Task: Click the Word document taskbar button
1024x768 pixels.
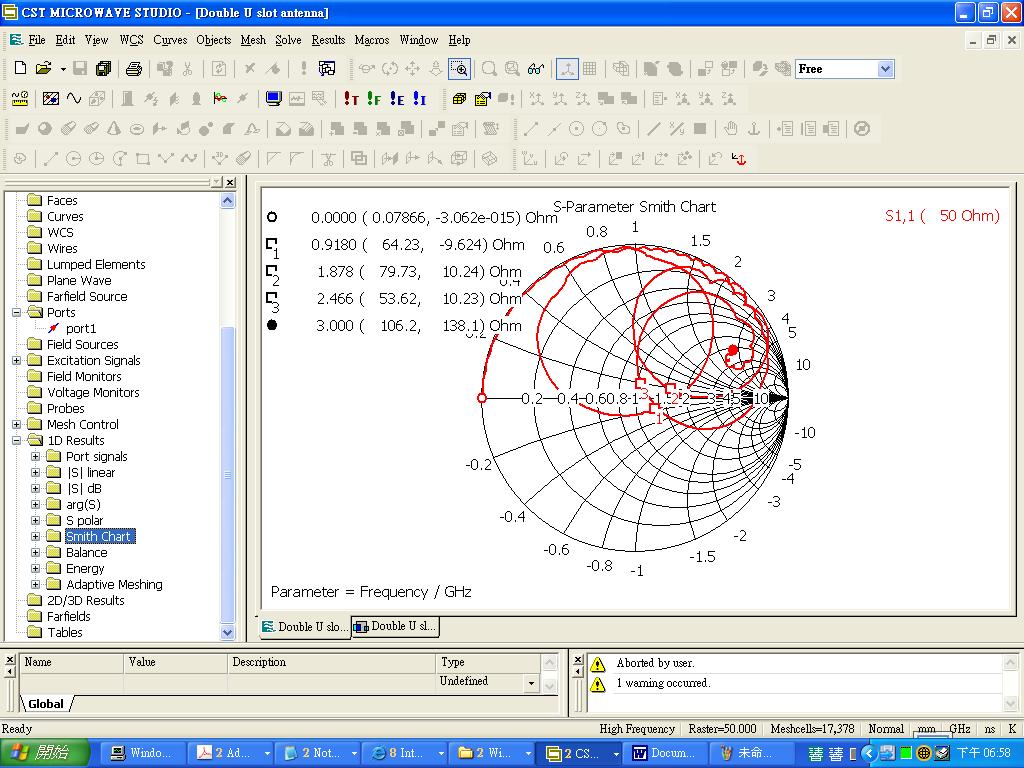Action: tap(665, 753)
